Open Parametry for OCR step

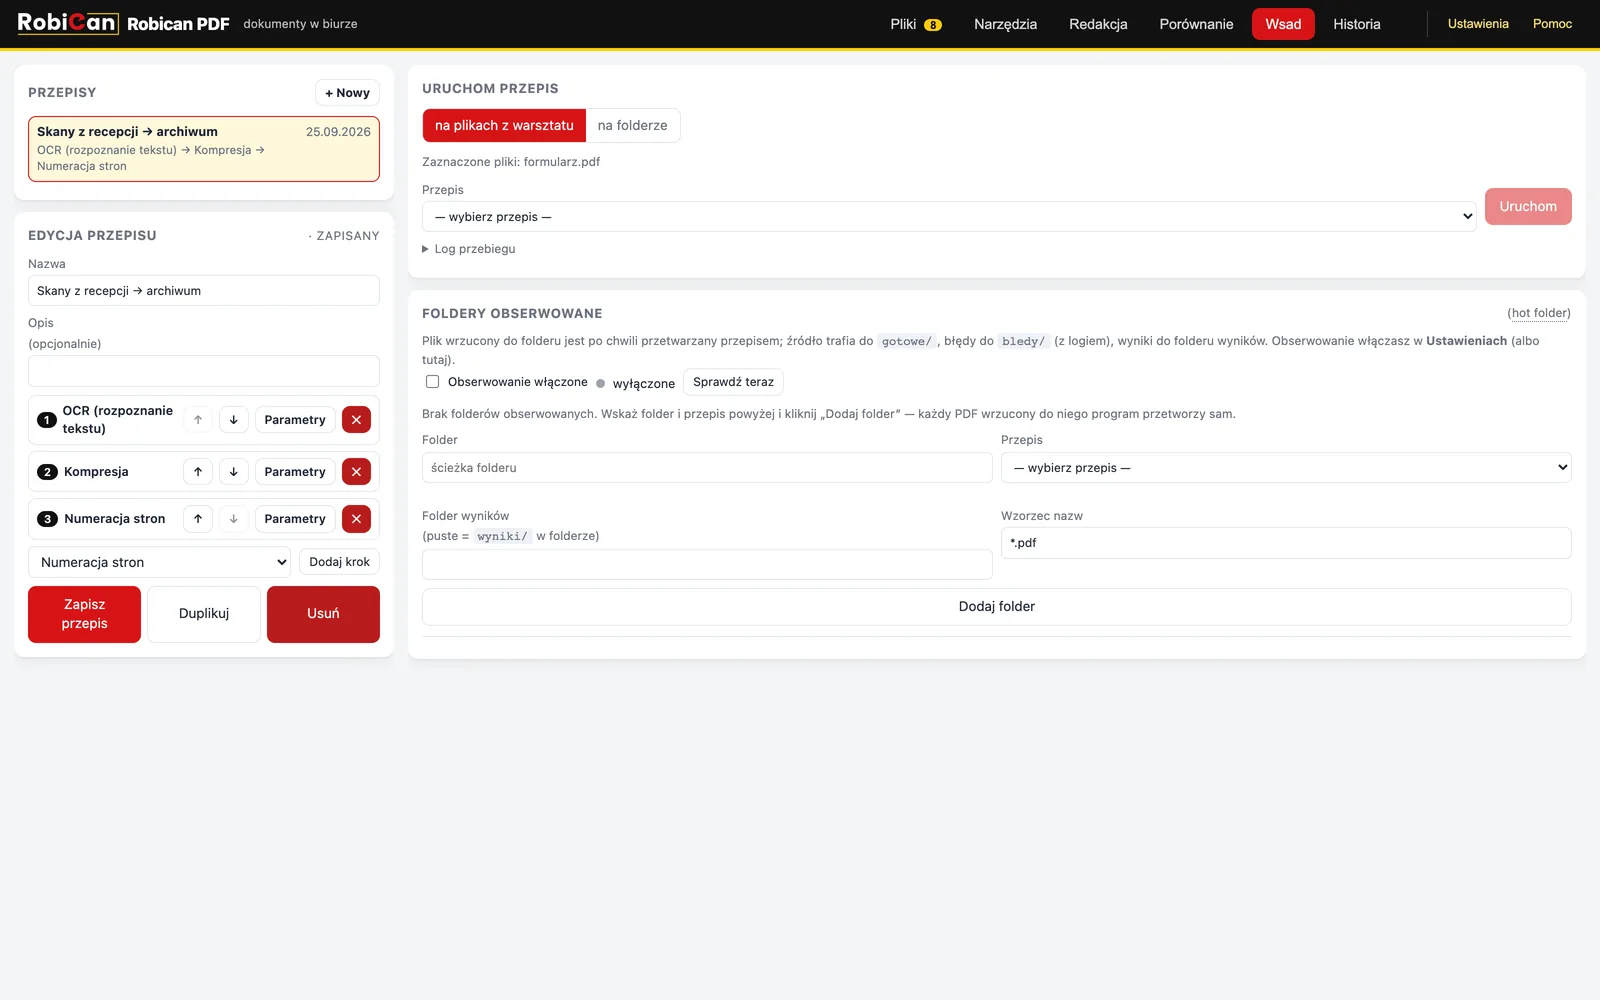[x=295, y=420]
